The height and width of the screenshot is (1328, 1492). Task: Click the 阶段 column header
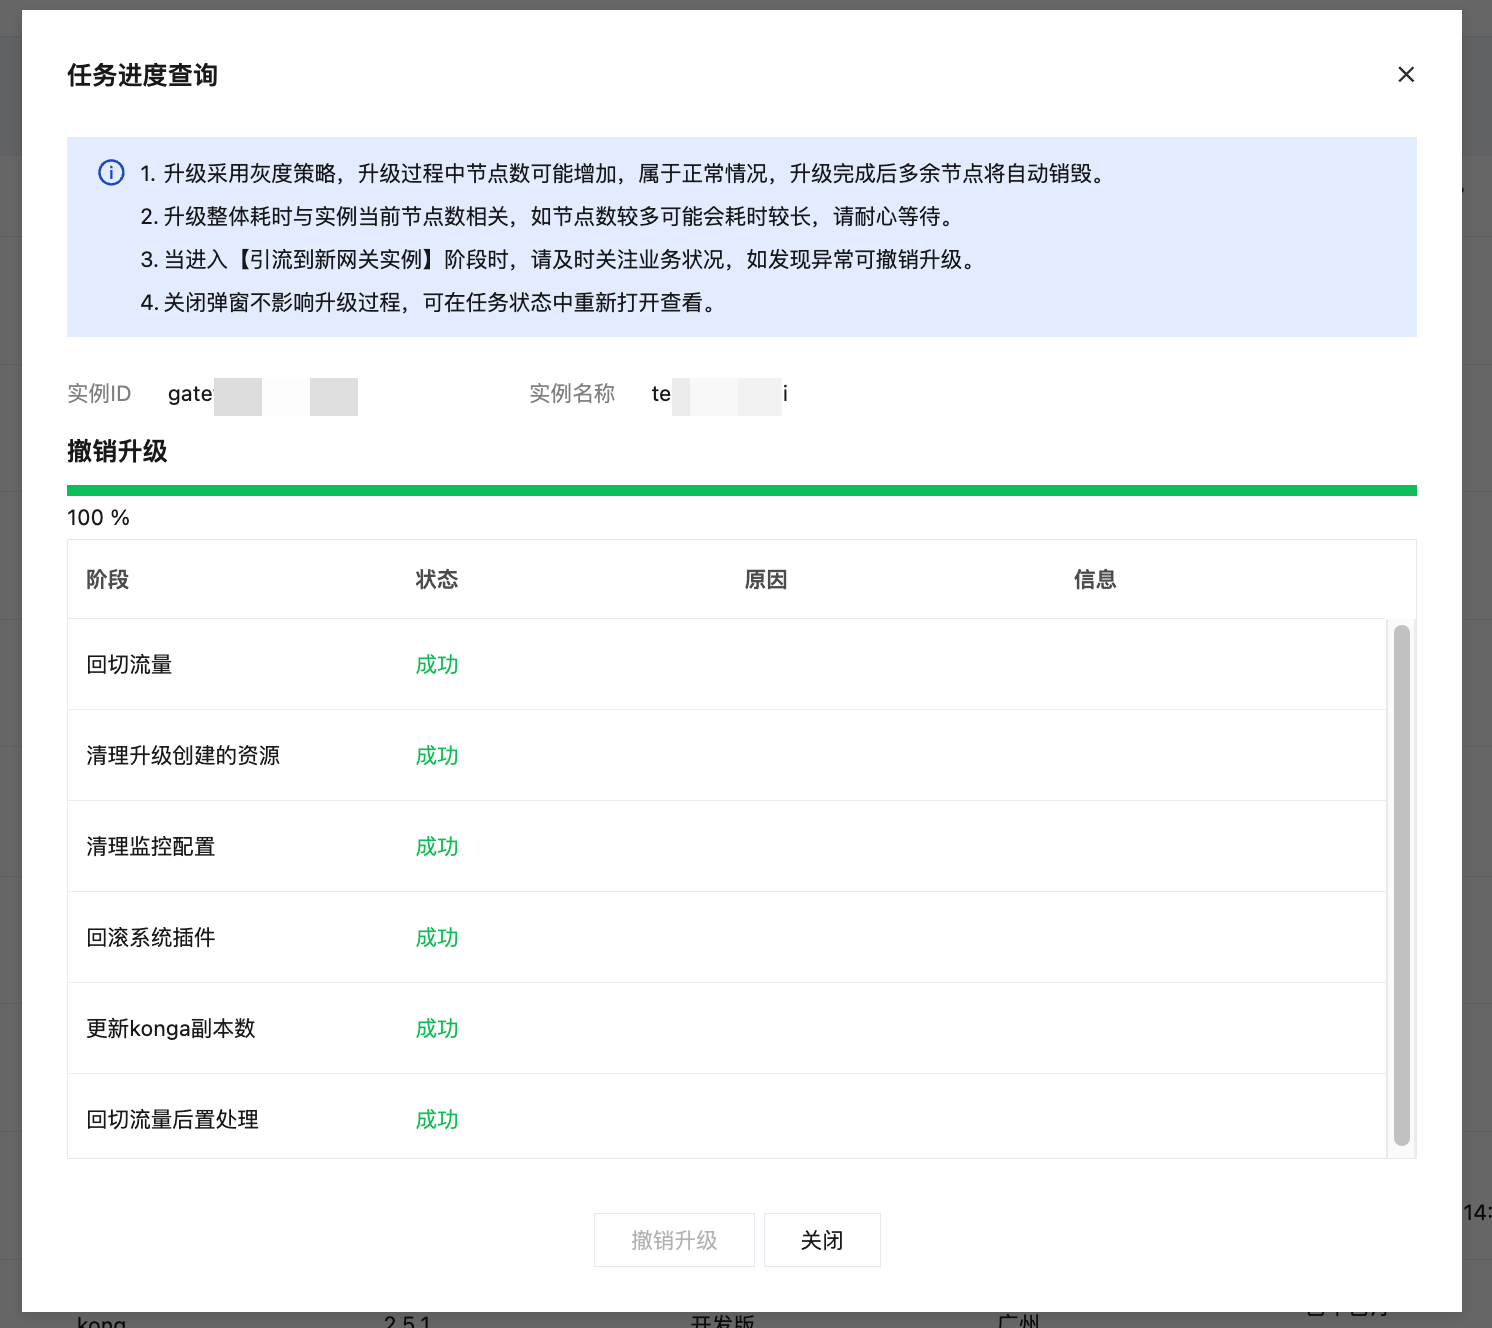click(x=108, y=580)
